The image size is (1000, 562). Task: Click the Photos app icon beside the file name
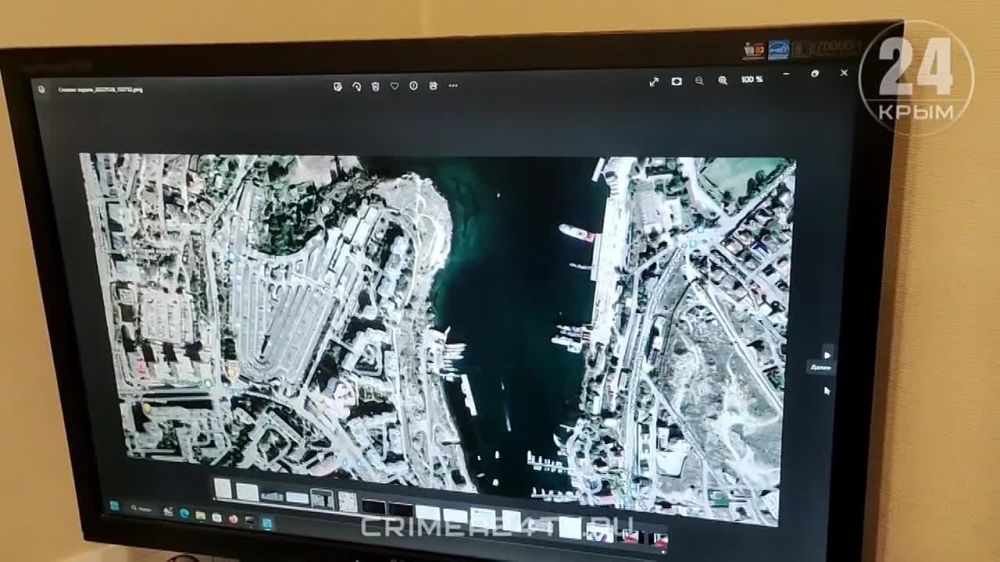41,90
